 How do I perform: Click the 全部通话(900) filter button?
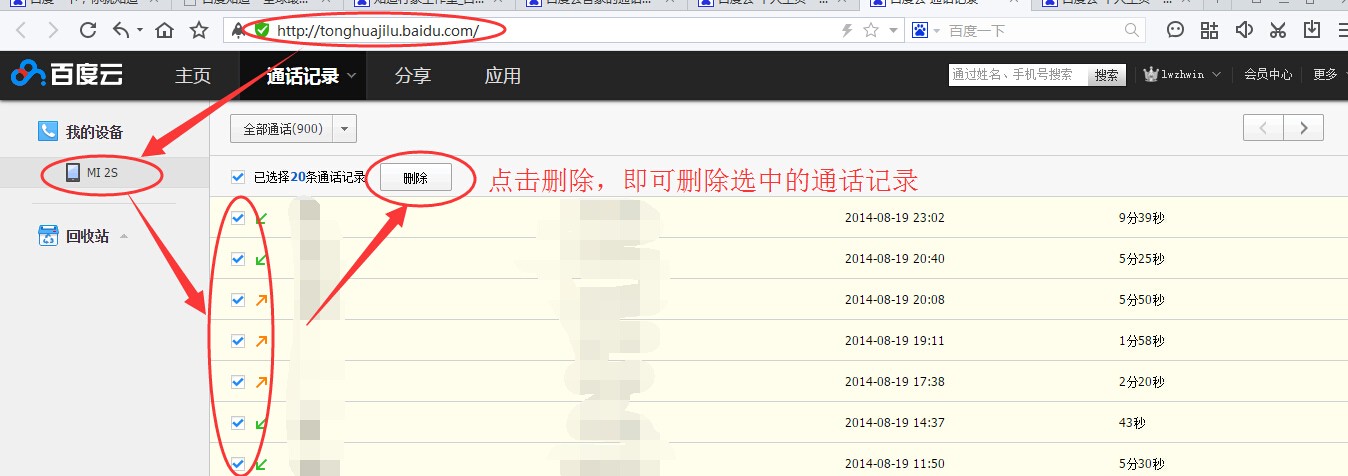pyautogui.click(x=282, y=129)
